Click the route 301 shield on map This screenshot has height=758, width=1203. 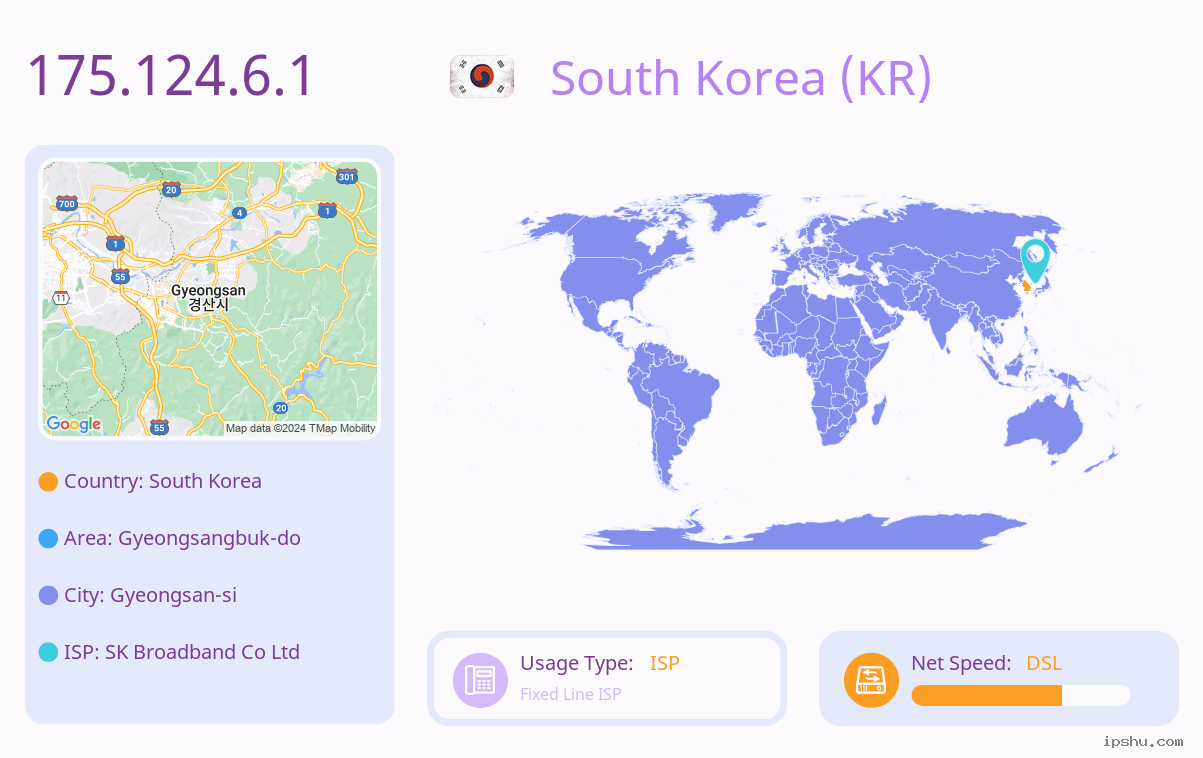347,176
